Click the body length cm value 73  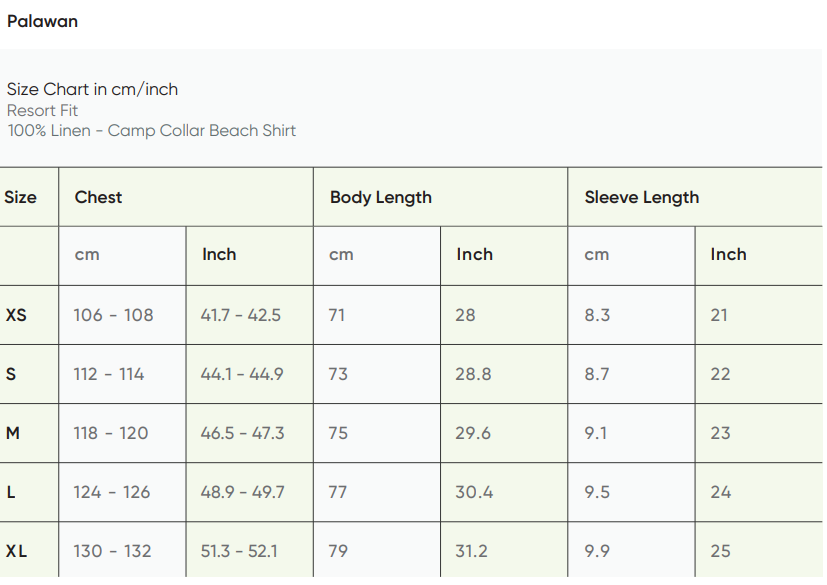point(338,374)
